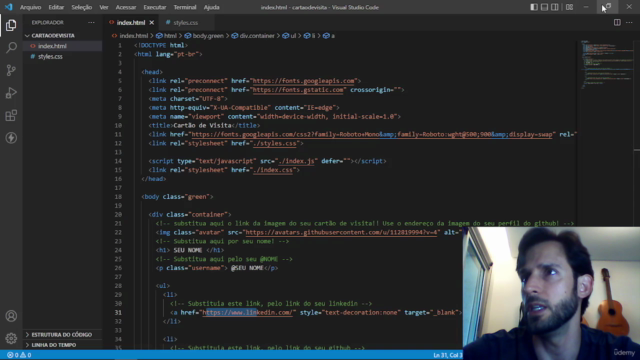This screenshot has width=640, height=360.
Task: Open the Acessar menu
Action: [126, 7]
